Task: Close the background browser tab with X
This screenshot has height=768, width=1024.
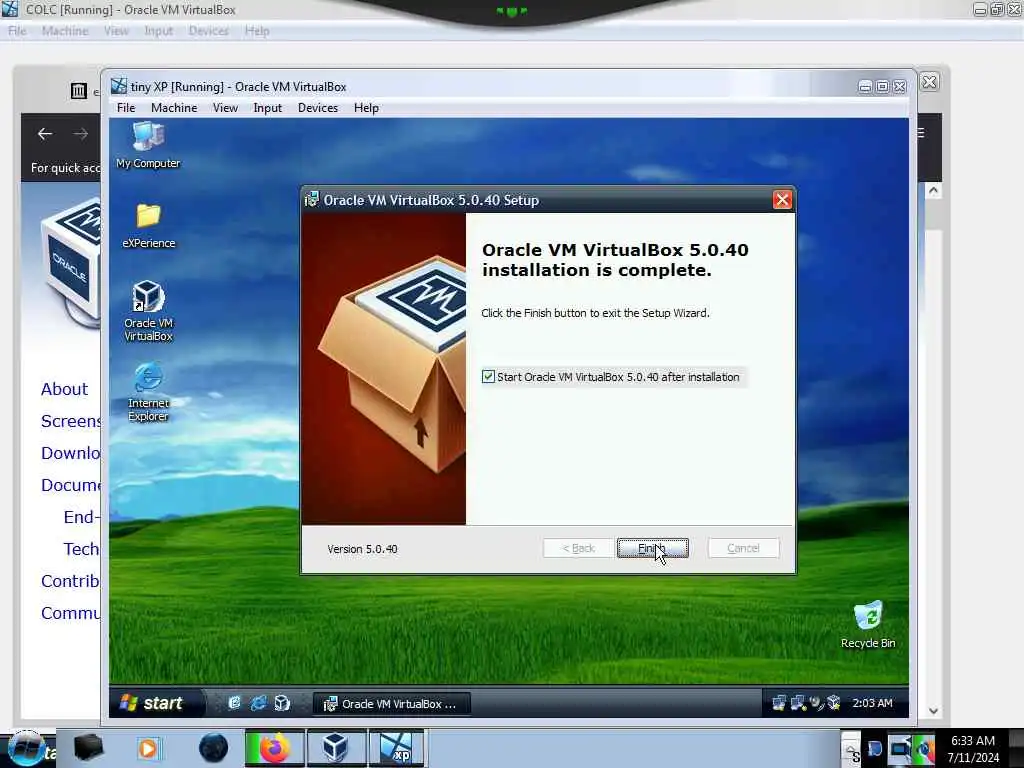Action: (929, 82)
